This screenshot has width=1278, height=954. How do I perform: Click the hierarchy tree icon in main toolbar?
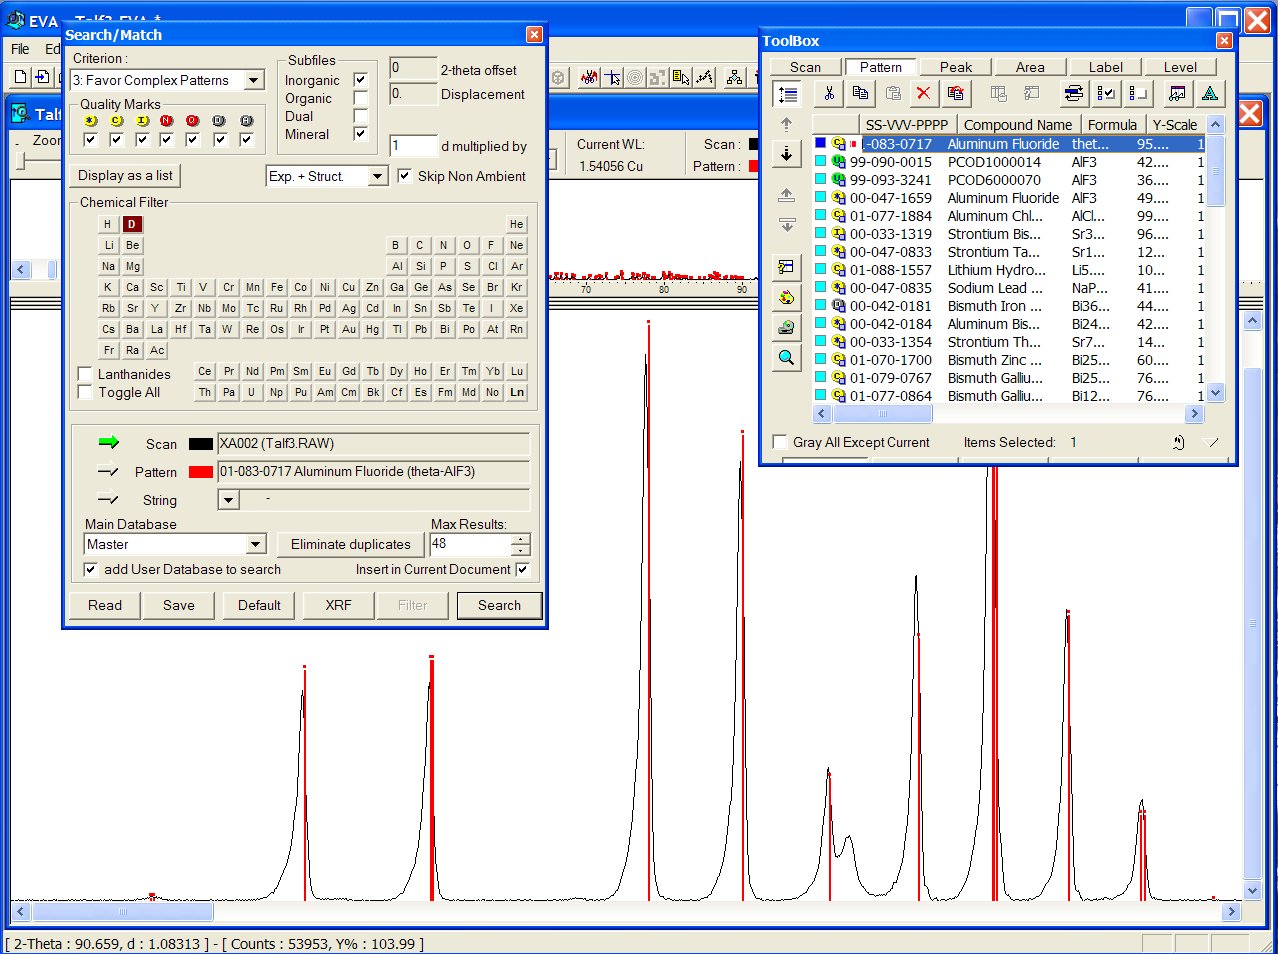point(735,77)
